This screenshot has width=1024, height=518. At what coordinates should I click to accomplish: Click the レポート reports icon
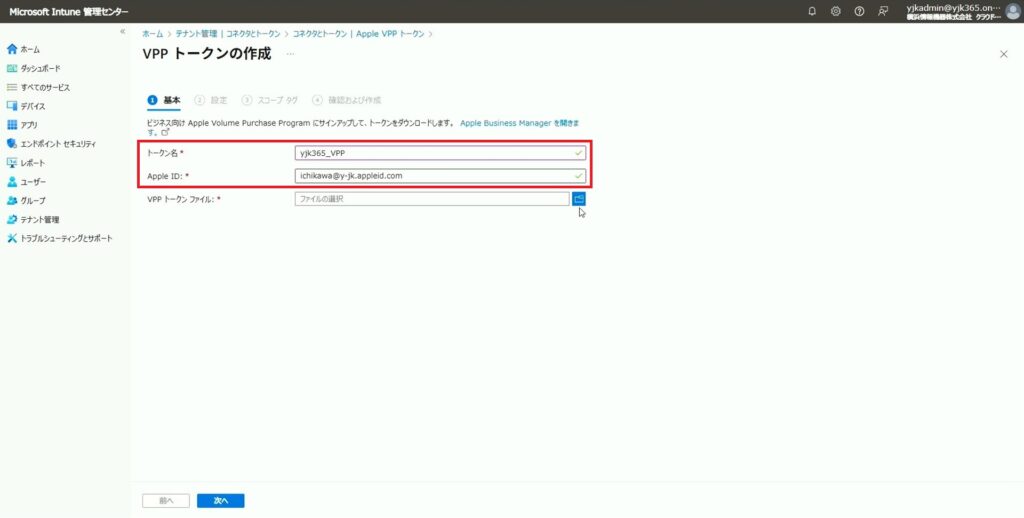(x=12, y=163)
